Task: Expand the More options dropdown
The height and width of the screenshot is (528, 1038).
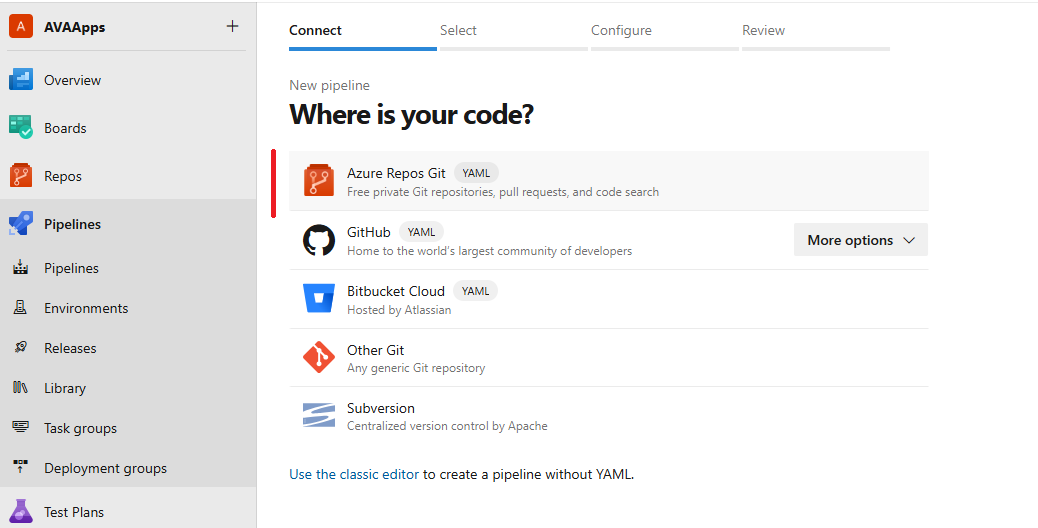Action: point(861,240)
